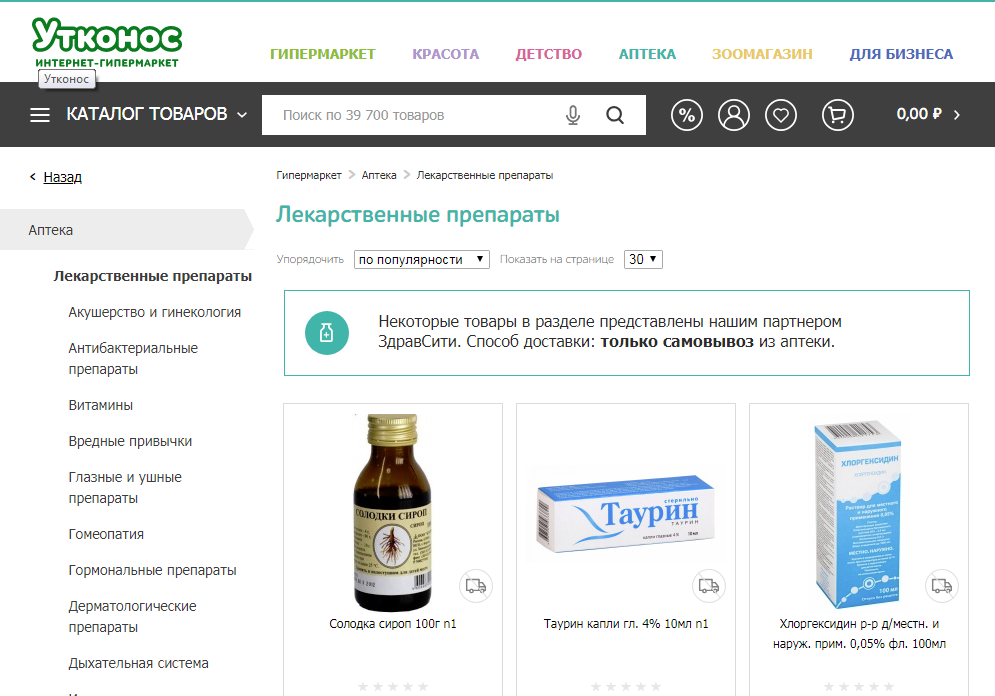995x696 pixels.
Task: Open Таурин box product image
Action: coord(626,513)
